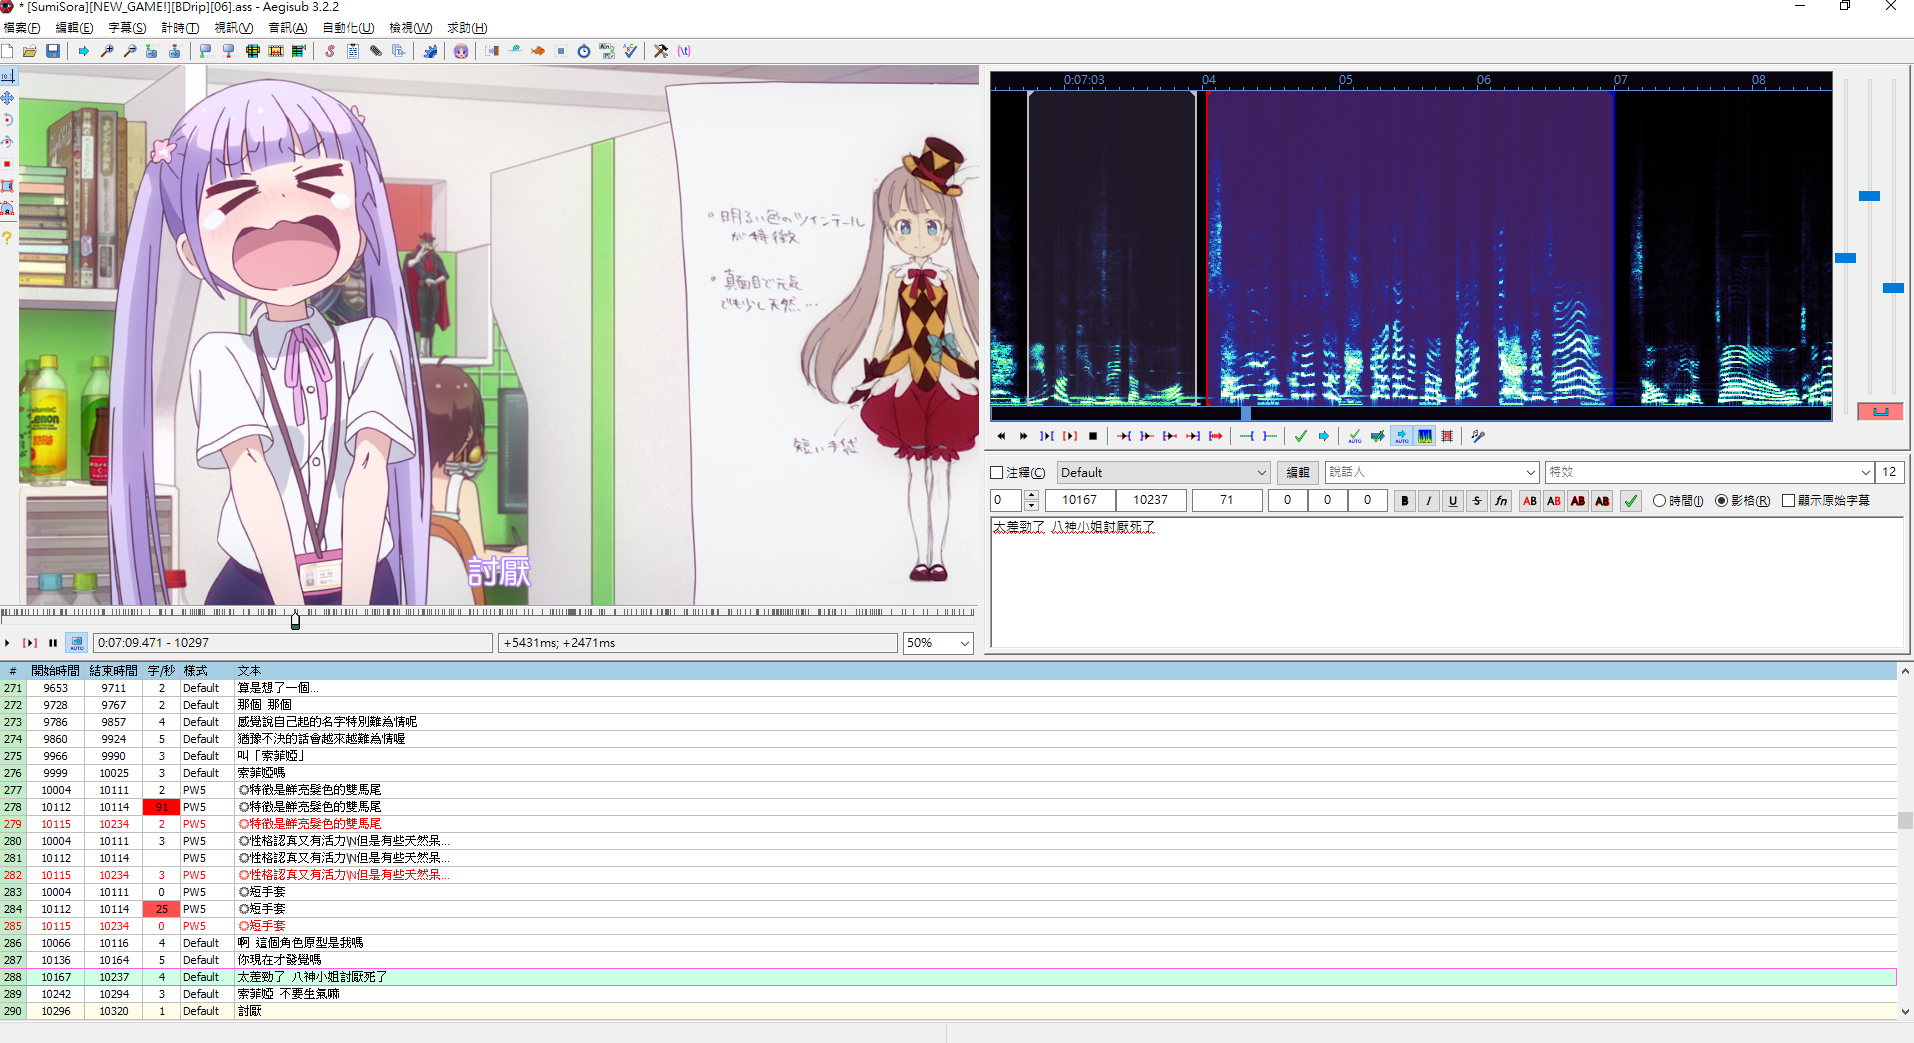This screenshot has height=1043, width=1914.
Task: Expand the 特效 effect dropdown
Action: 1865,473
